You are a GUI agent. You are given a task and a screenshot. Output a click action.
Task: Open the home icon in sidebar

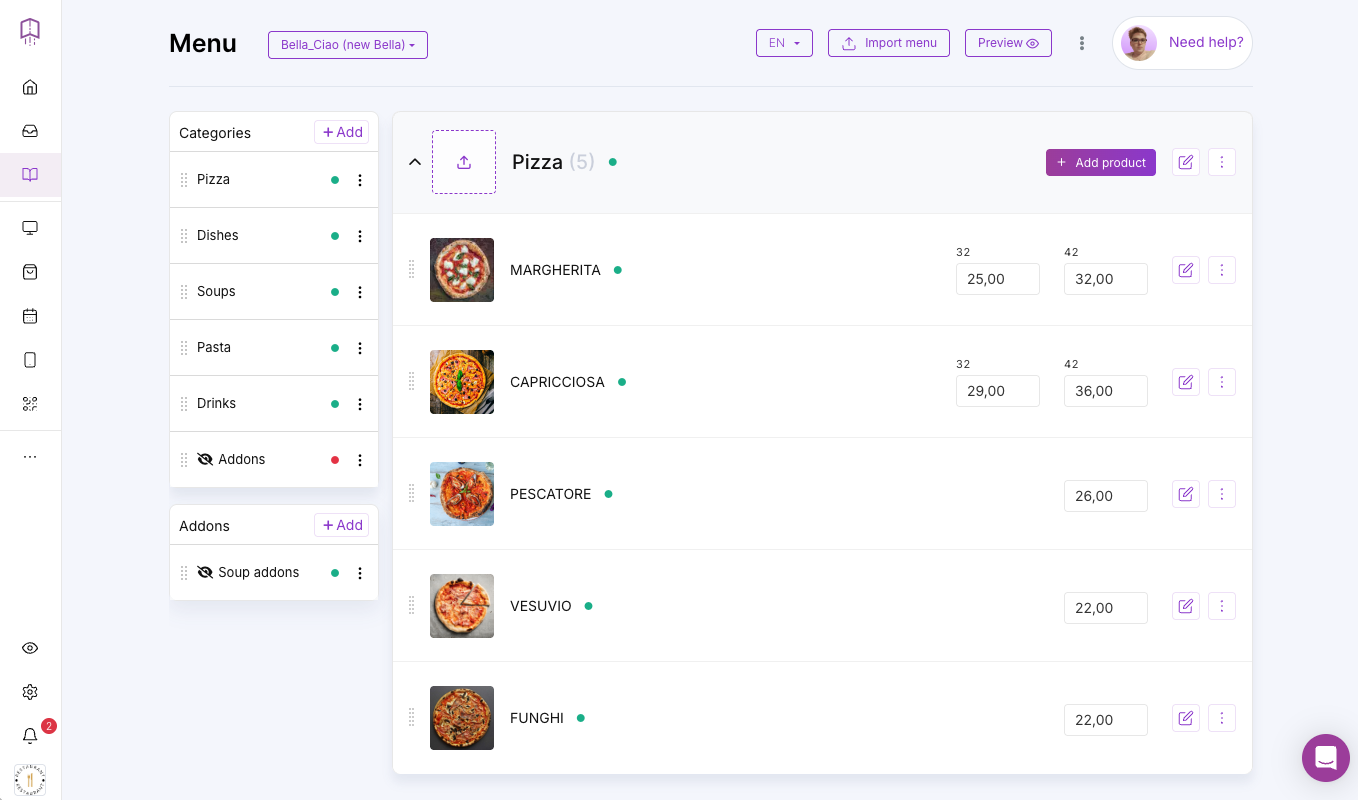(x=30, y=87)
